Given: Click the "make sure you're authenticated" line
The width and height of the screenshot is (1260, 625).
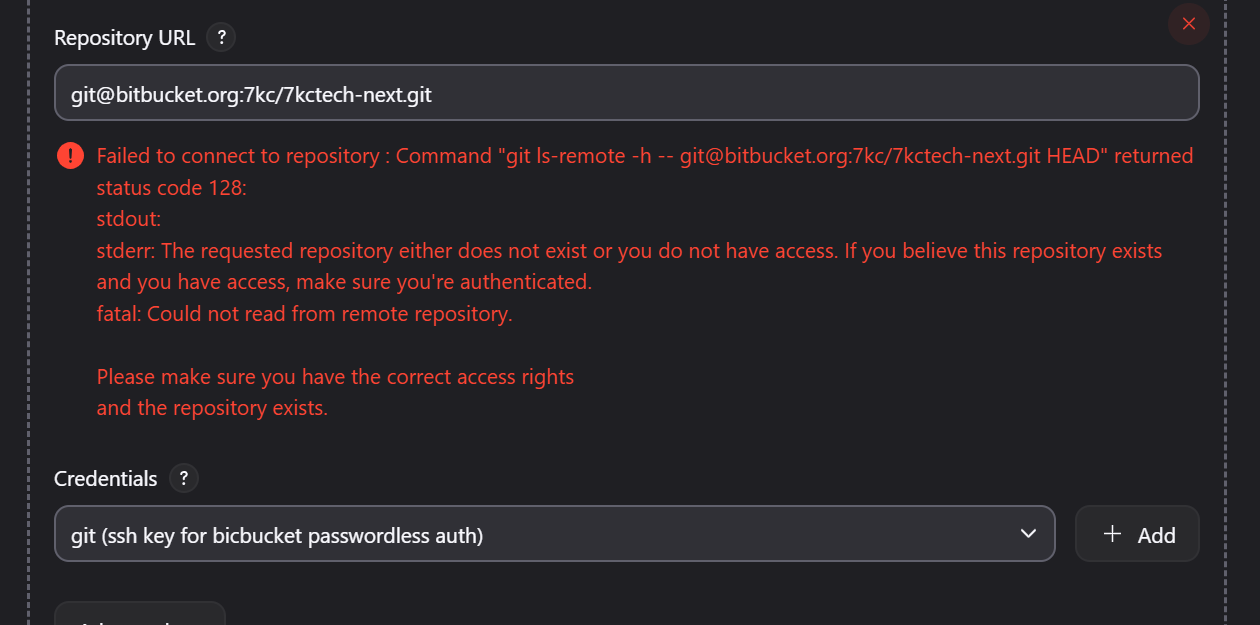Looking at the screenshot, I should (344, 282).
